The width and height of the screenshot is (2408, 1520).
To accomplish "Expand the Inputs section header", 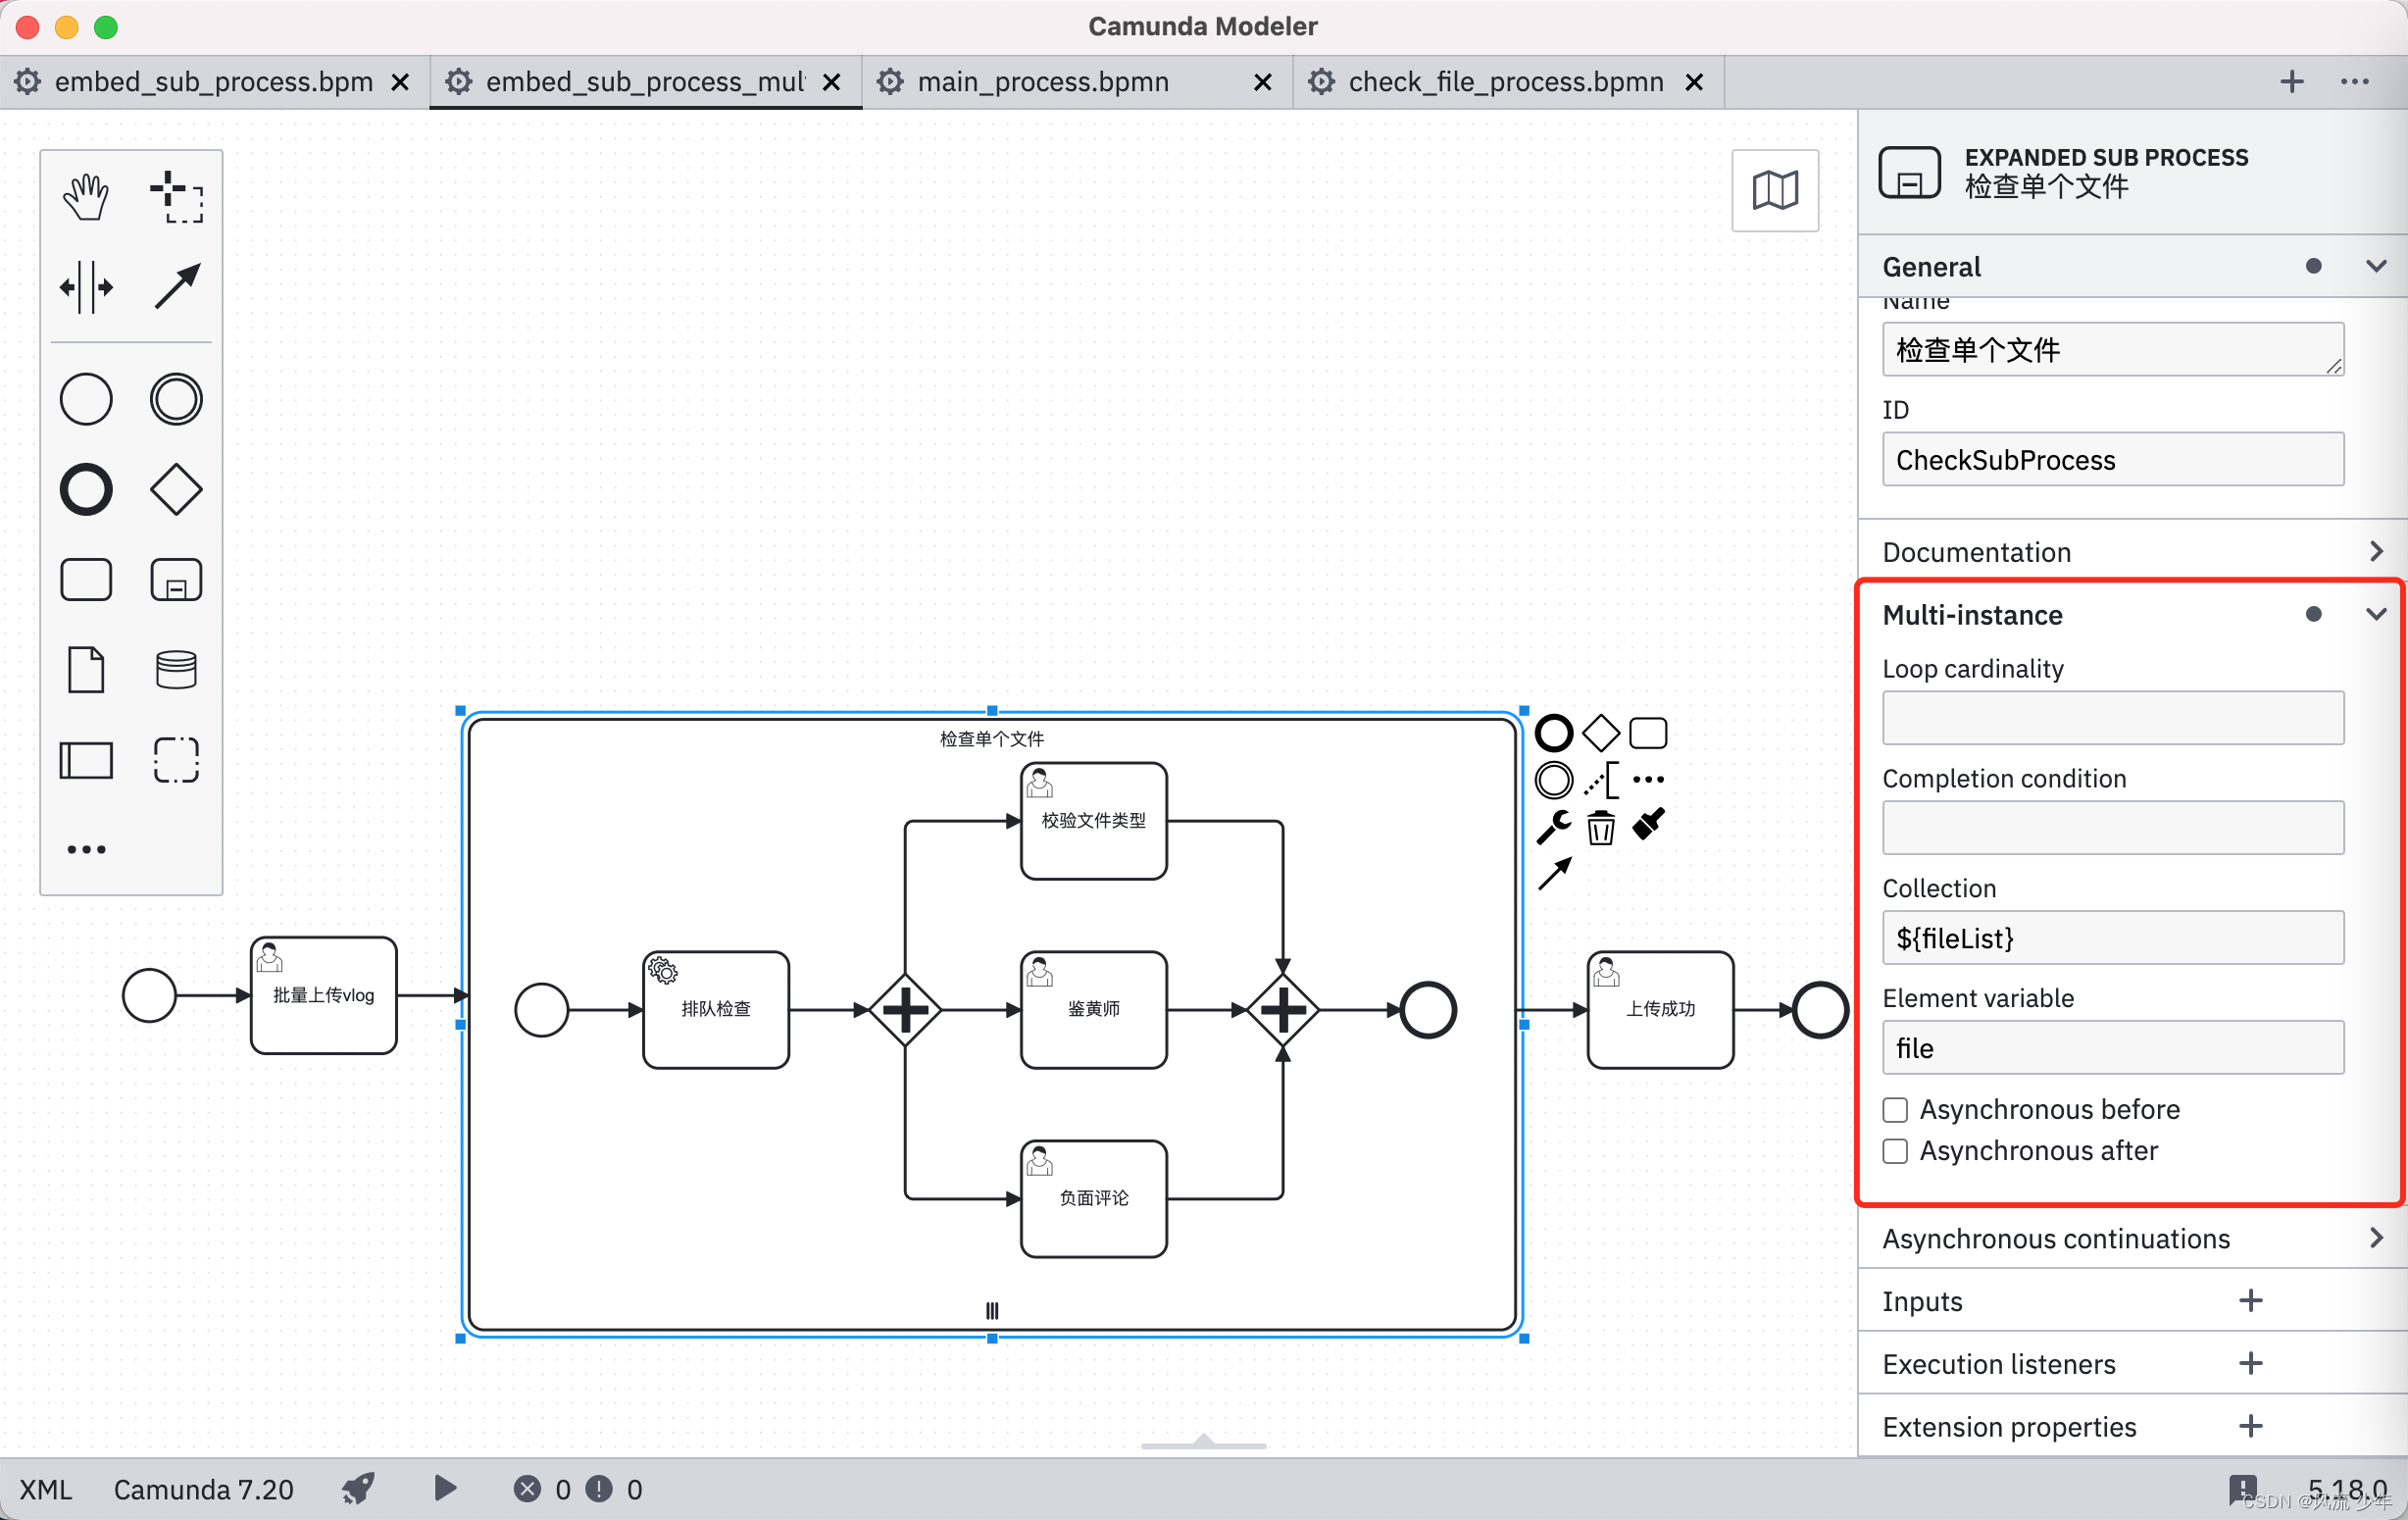I will click(1922, 1301).
